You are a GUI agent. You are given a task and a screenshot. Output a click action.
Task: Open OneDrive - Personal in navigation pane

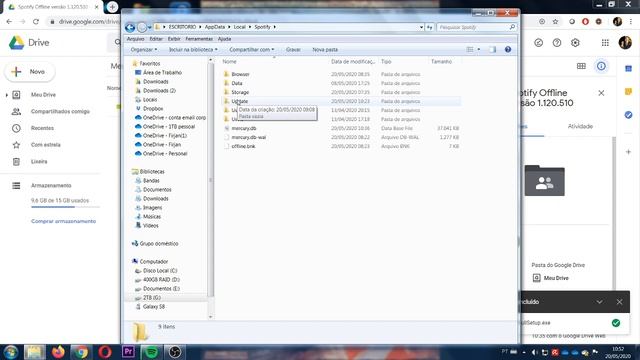pos(165,153)
